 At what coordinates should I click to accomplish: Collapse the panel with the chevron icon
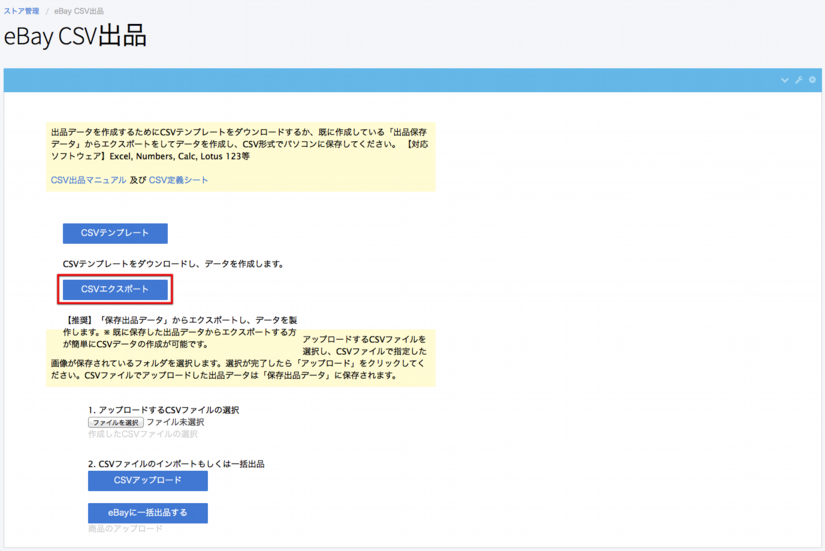click(x=785, y=80)
